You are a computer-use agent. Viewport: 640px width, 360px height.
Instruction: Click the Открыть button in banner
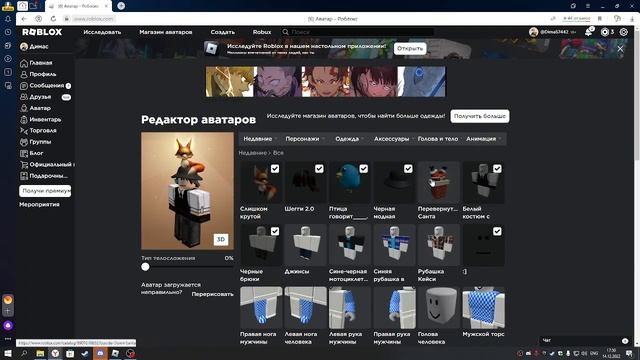point(410,49)
